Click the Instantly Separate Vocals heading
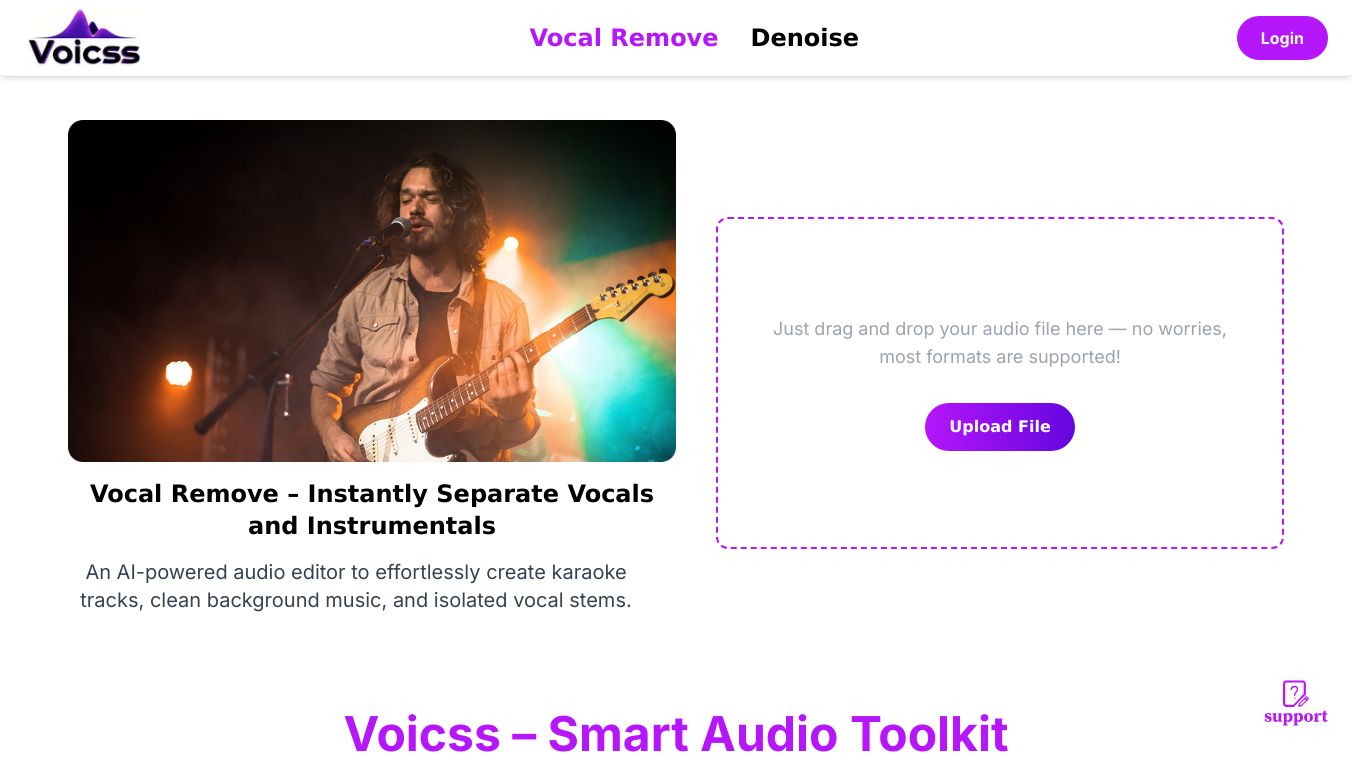The image size is (1352, 760). (372, 509)
